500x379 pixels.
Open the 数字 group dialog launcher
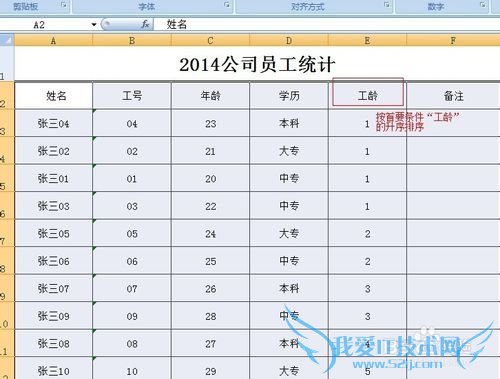482,5
